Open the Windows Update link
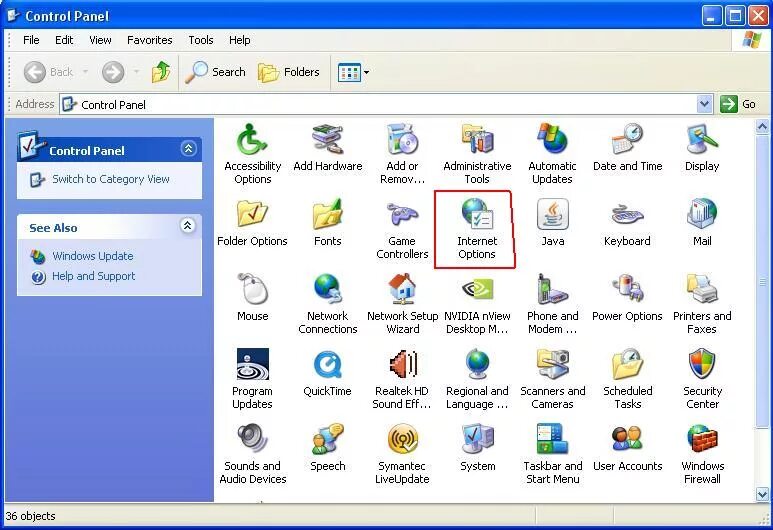This screenshot has width=773, height=530. (x=93, y=256)
